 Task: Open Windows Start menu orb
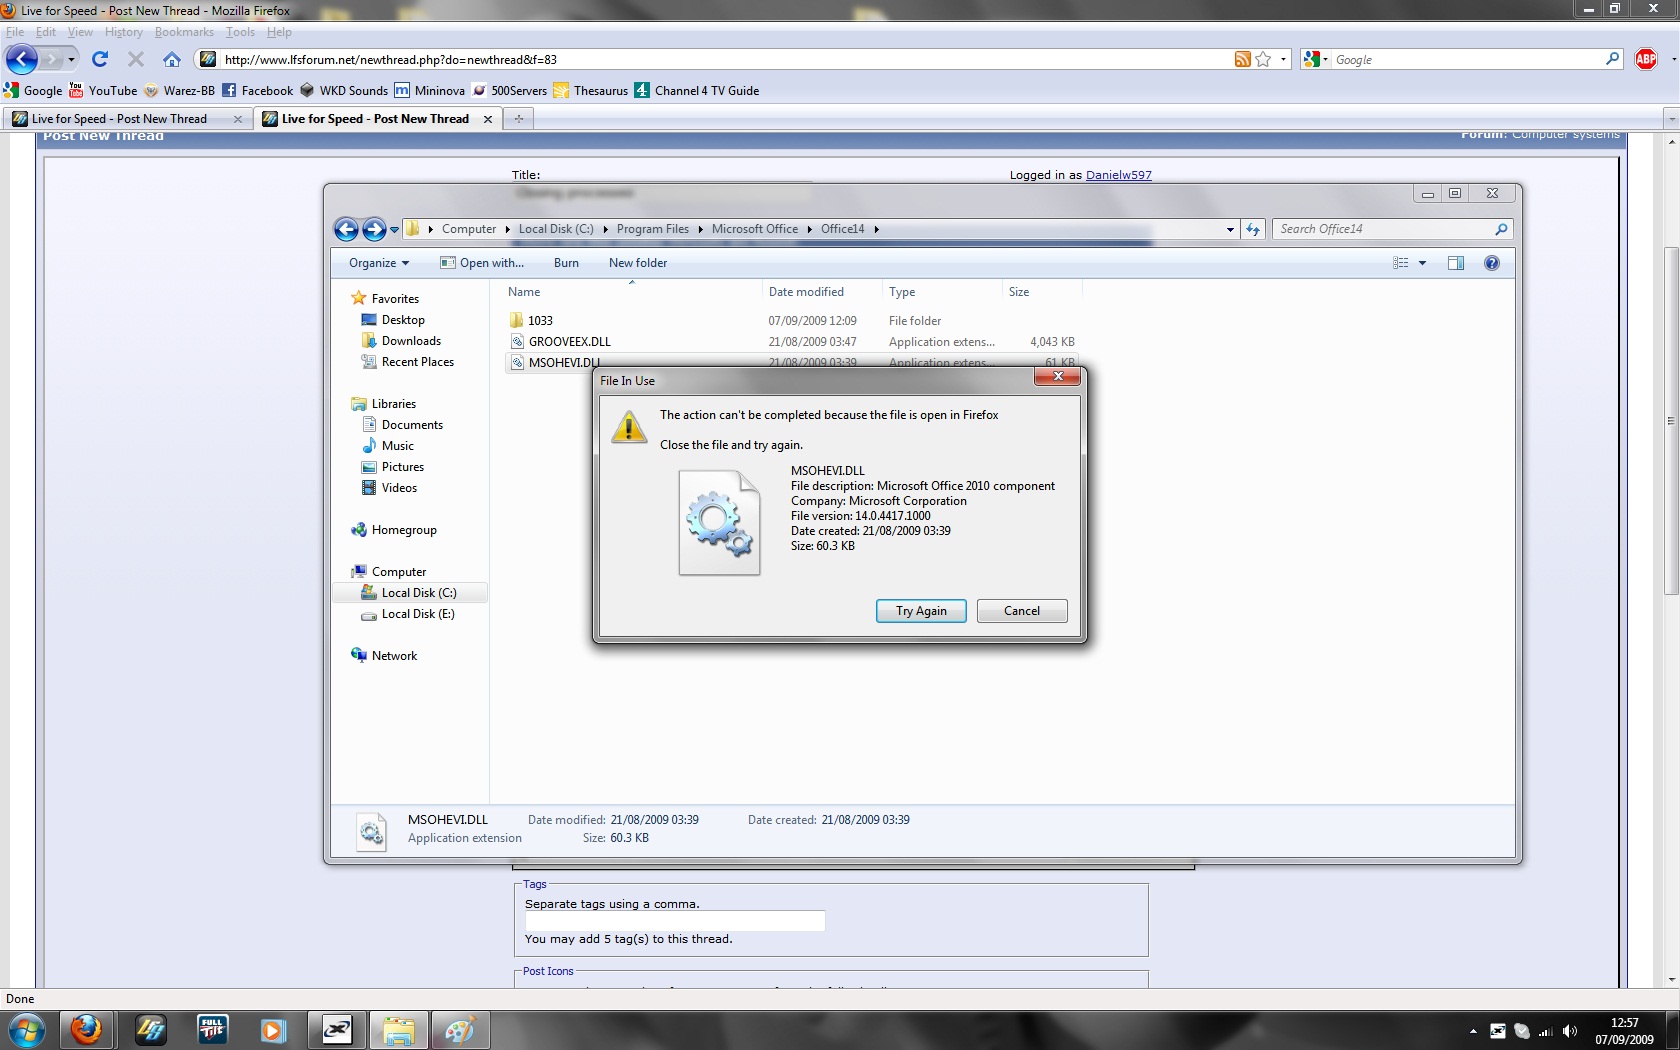pos(27,1030)
